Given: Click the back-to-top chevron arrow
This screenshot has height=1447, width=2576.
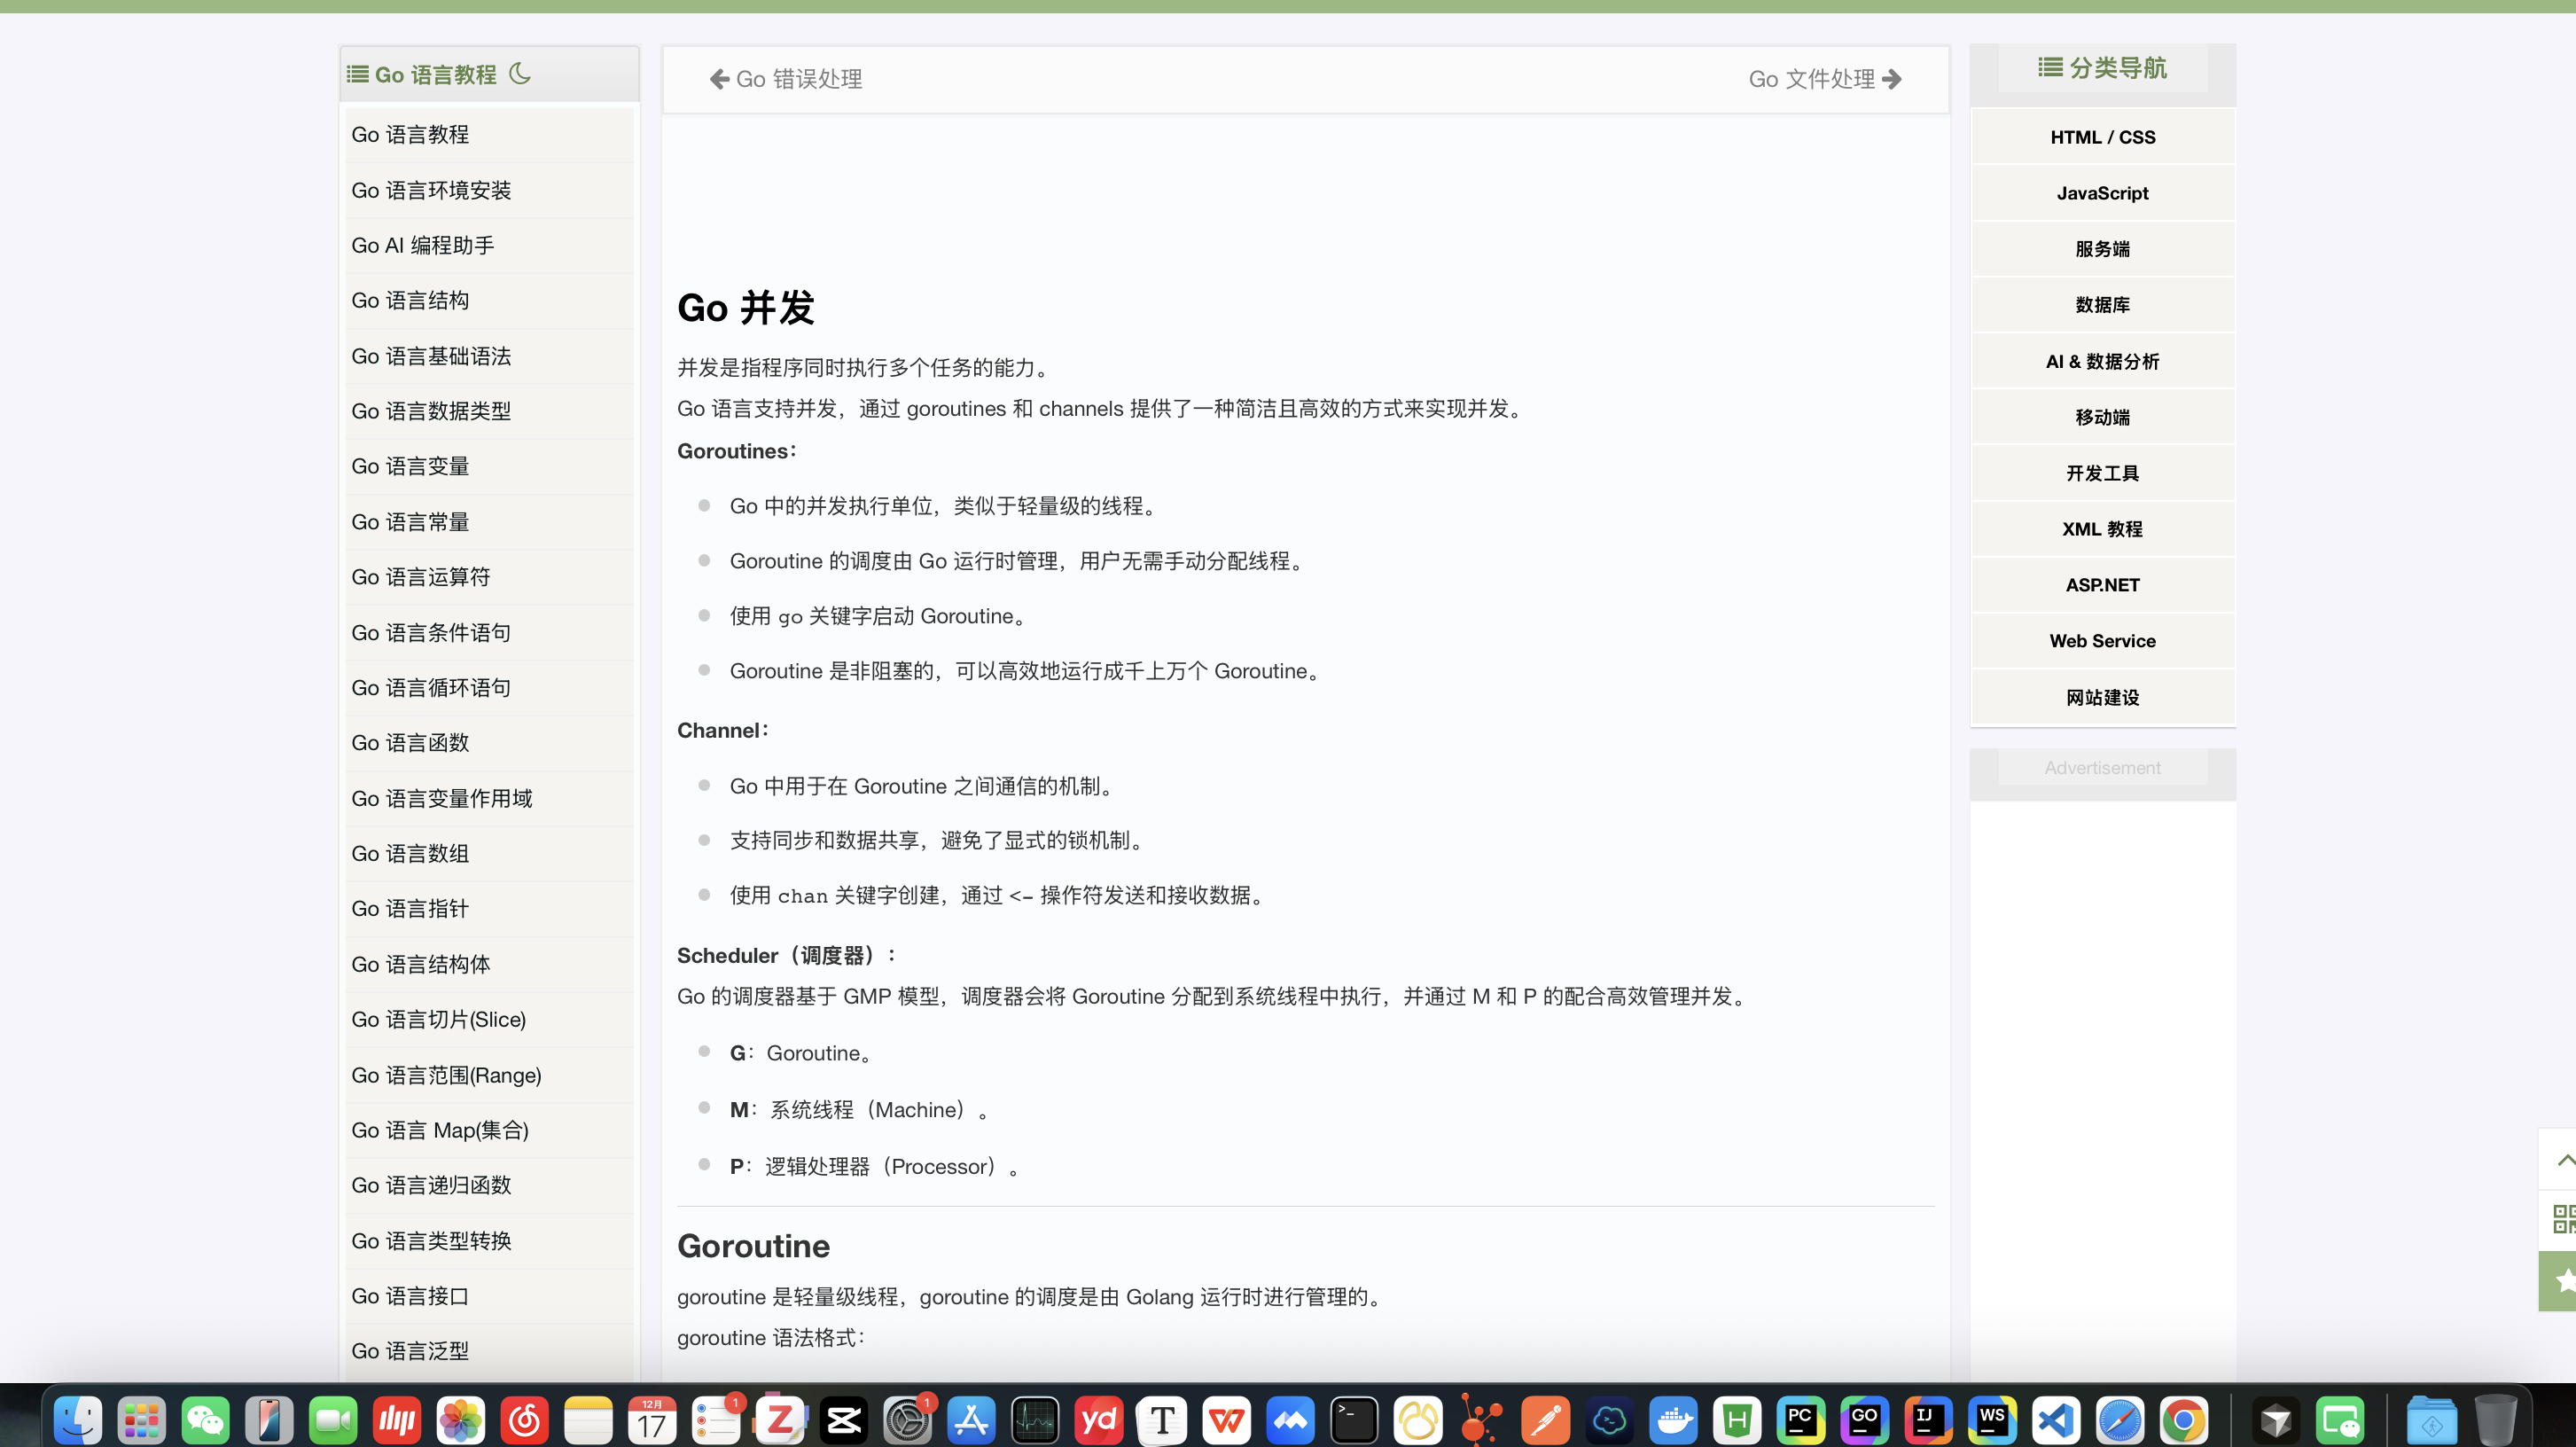Looking at the screenshot, I should (2564, 1160).
